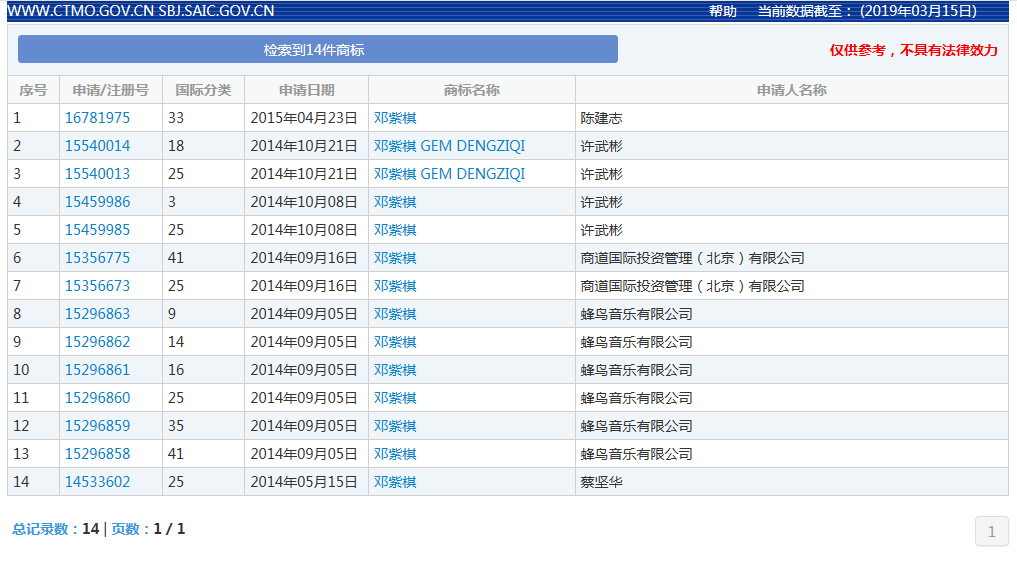The width and height of the screenshot is (1017, 568).
Task: Open 邓紫棋 GEM DENGZIQI trademark in class 18
Action: (x=449, y=146)
